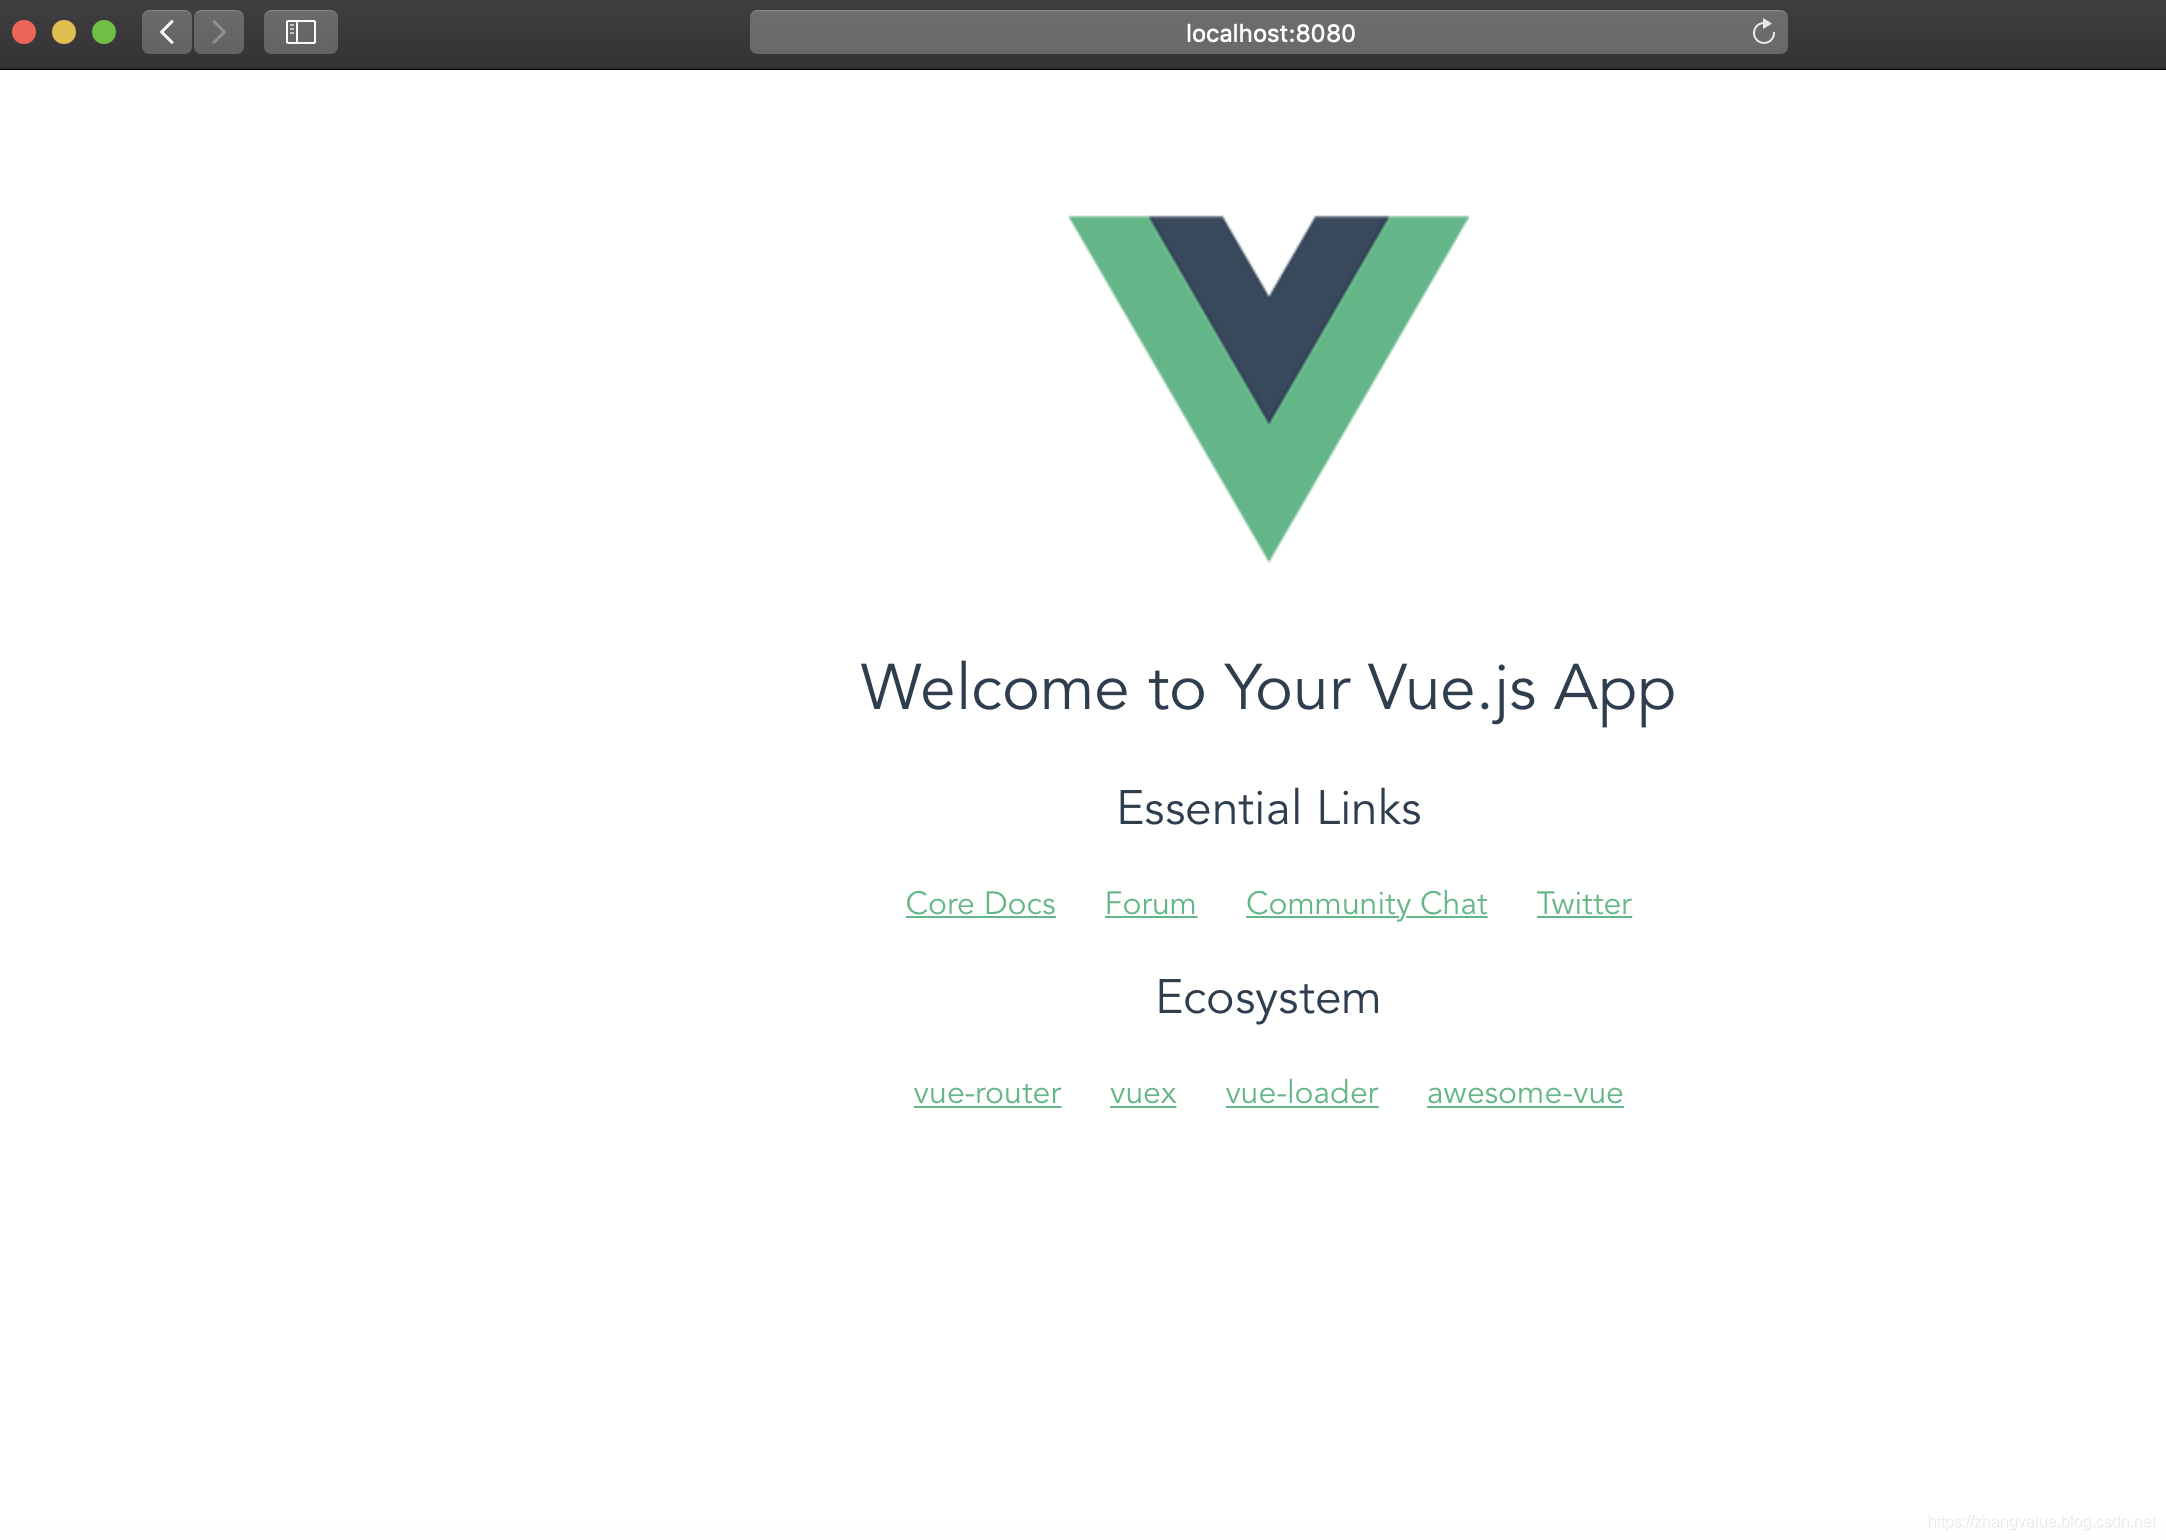Reload the page with the refresh icon
The image size is (2166, 1540).
[1764, 33]
